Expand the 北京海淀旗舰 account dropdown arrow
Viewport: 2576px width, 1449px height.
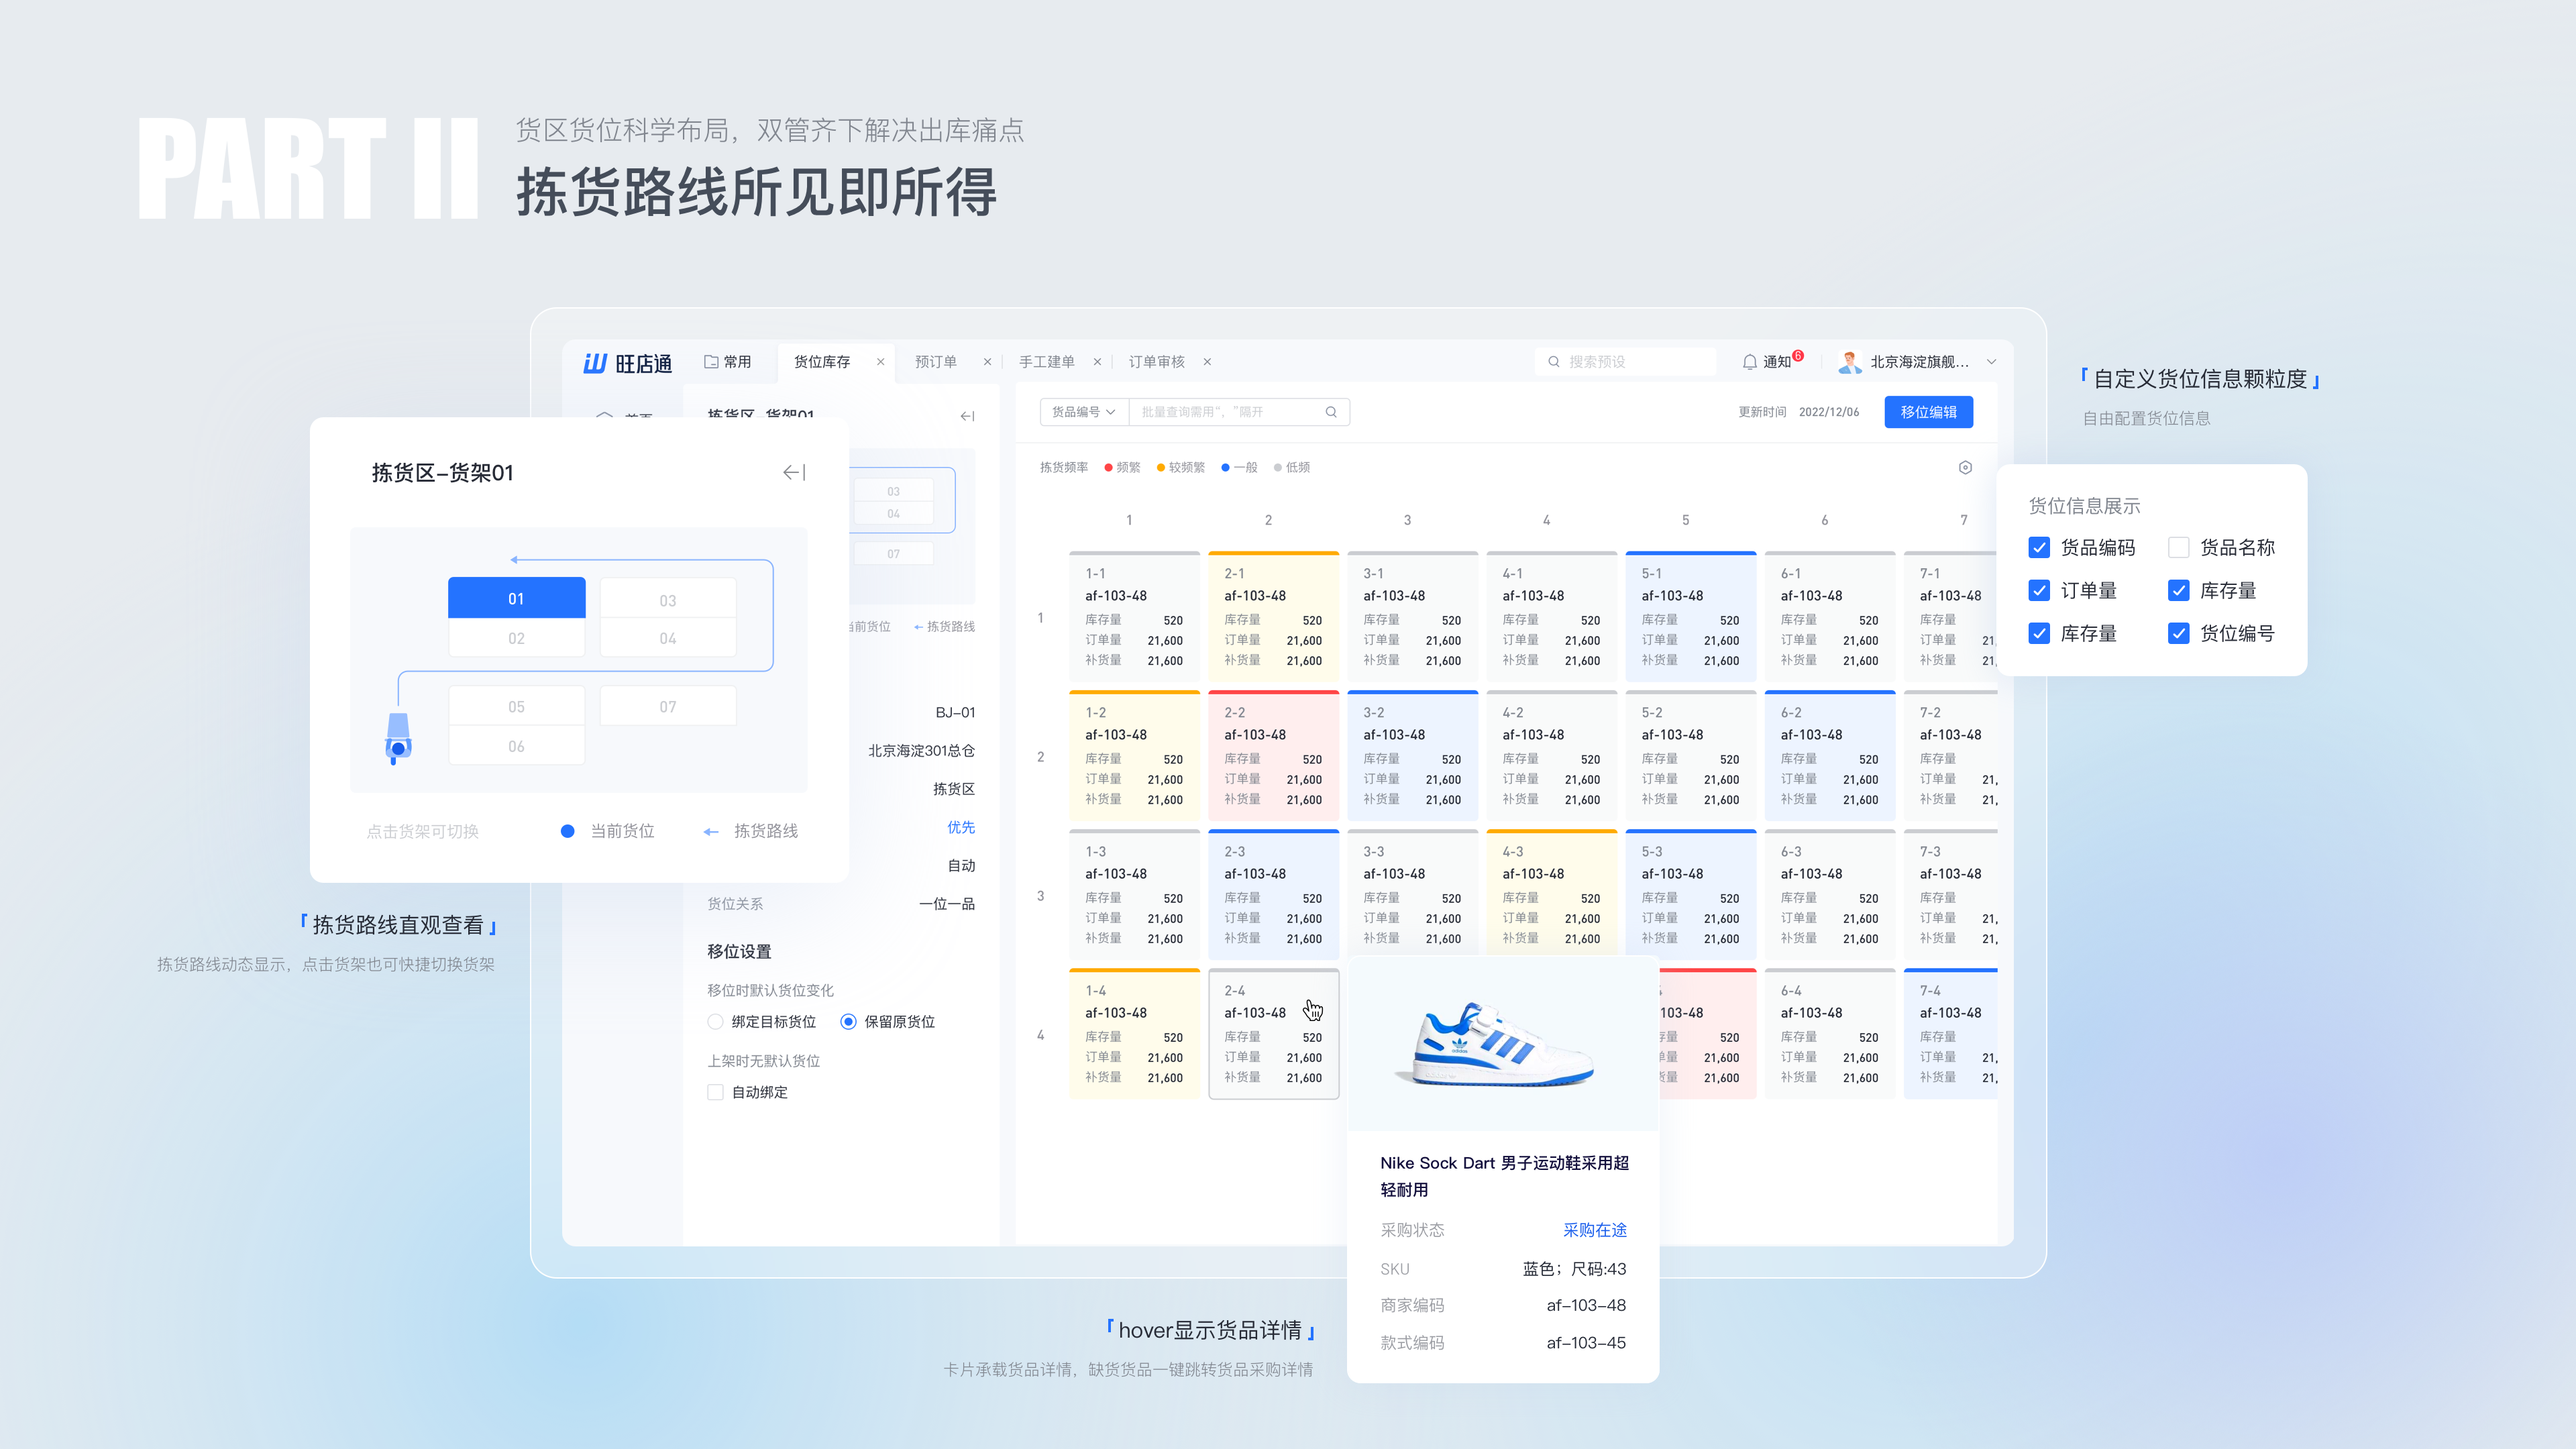pos(1991,362)
